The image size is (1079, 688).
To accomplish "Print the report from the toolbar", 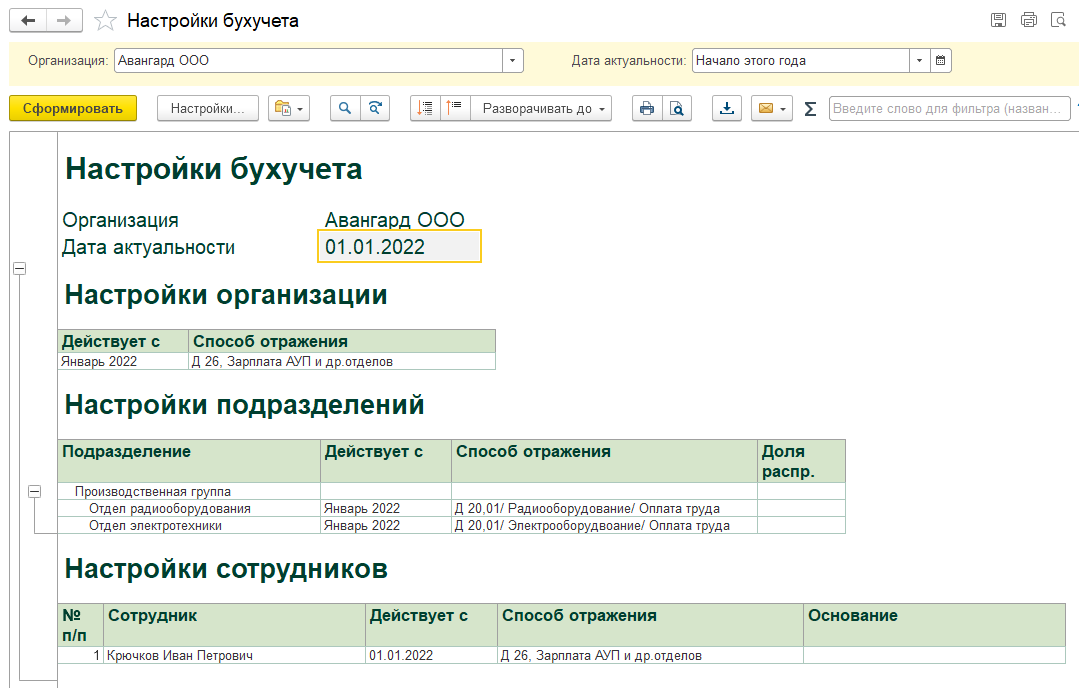I will pos(647,109).
